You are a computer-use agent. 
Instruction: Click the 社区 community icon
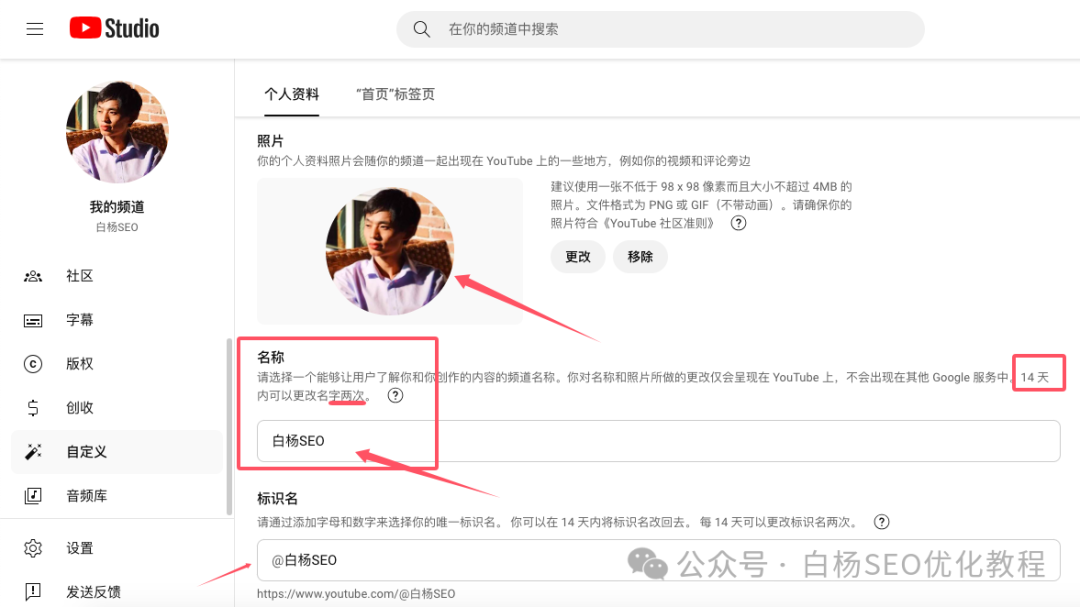[33, 276]
